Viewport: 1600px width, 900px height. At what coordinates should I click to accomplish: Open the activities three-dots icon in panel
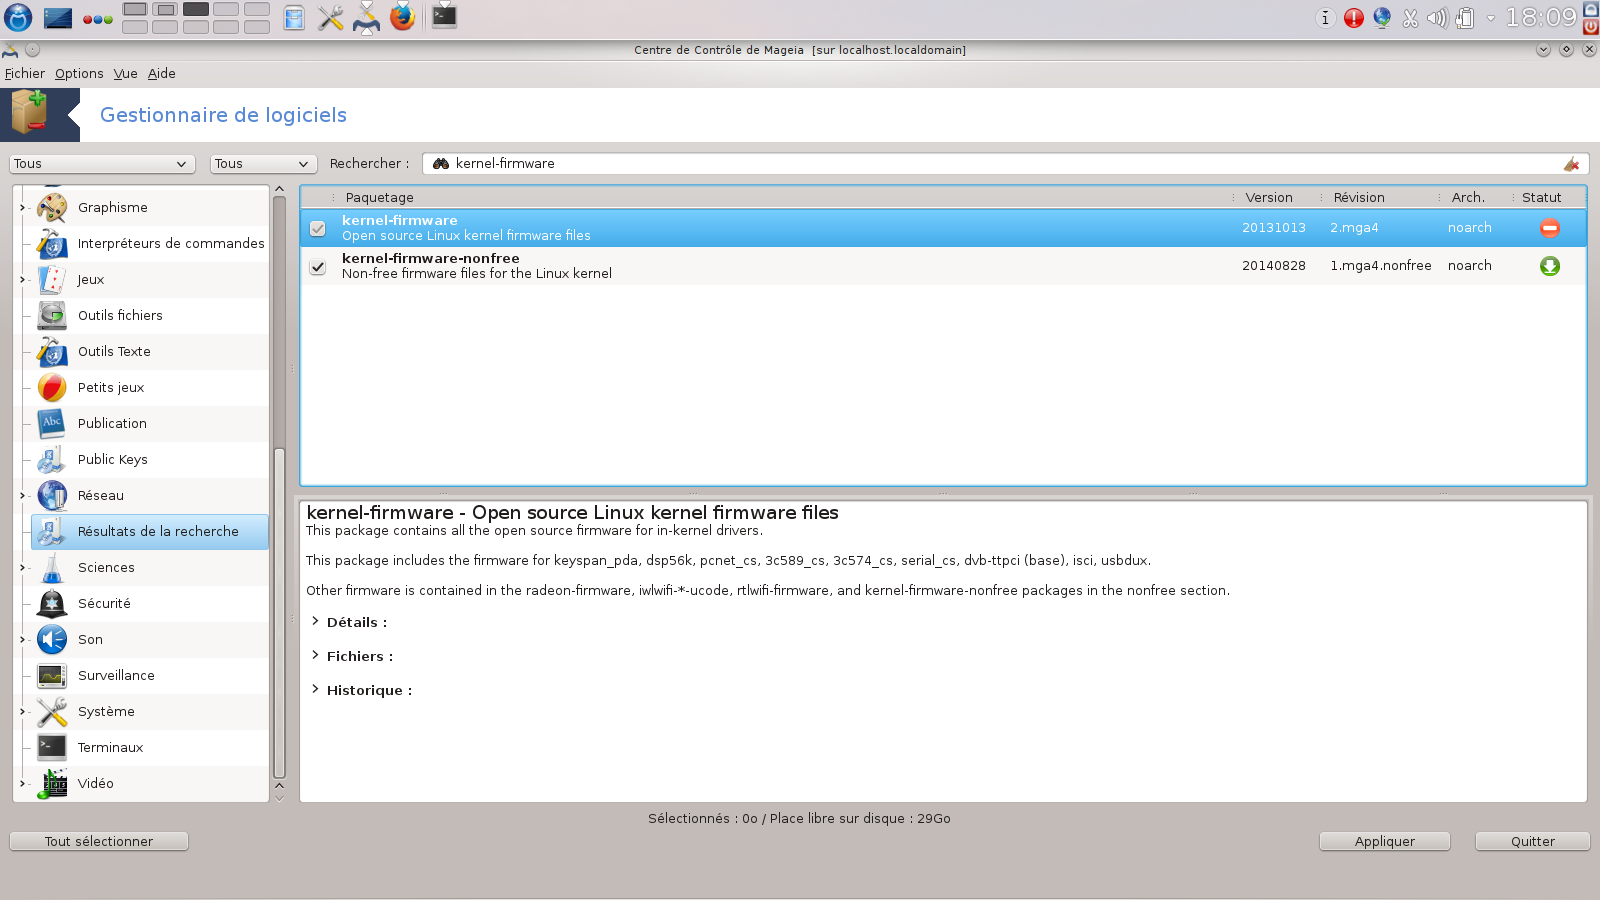coord(98,19)
